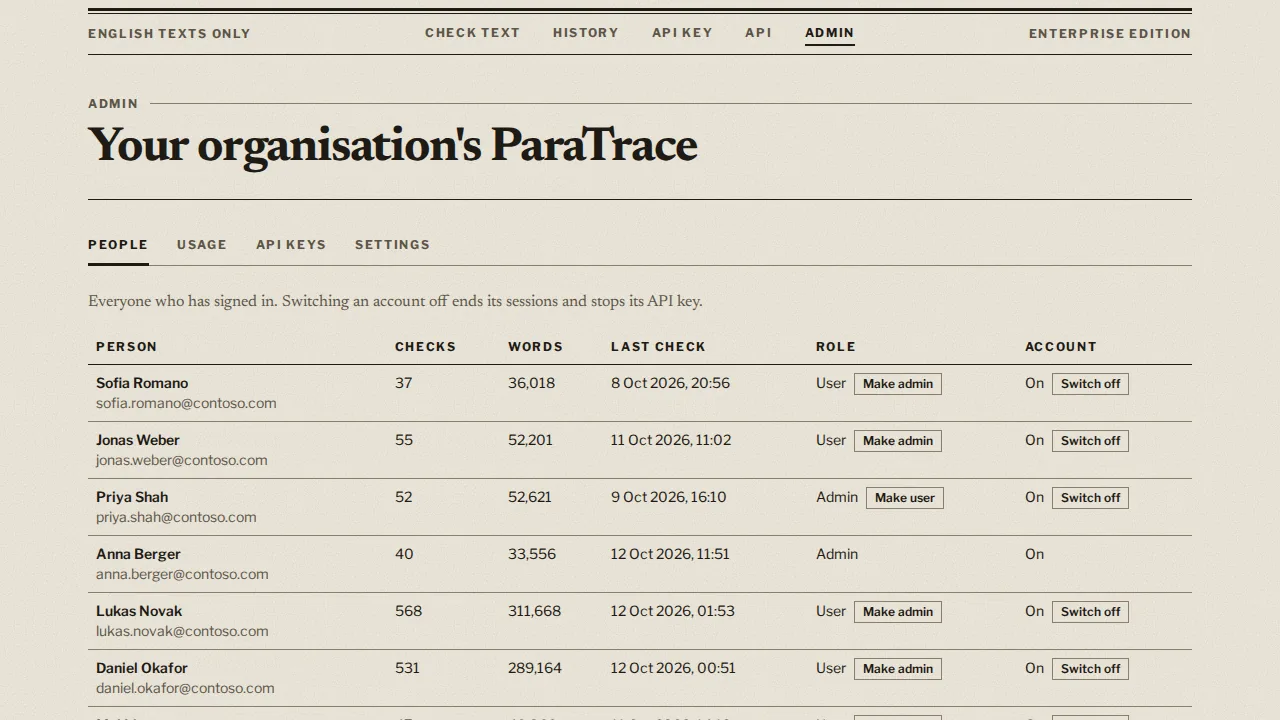
Task: Click the name Anna Berger
Action: click(138, 554)
